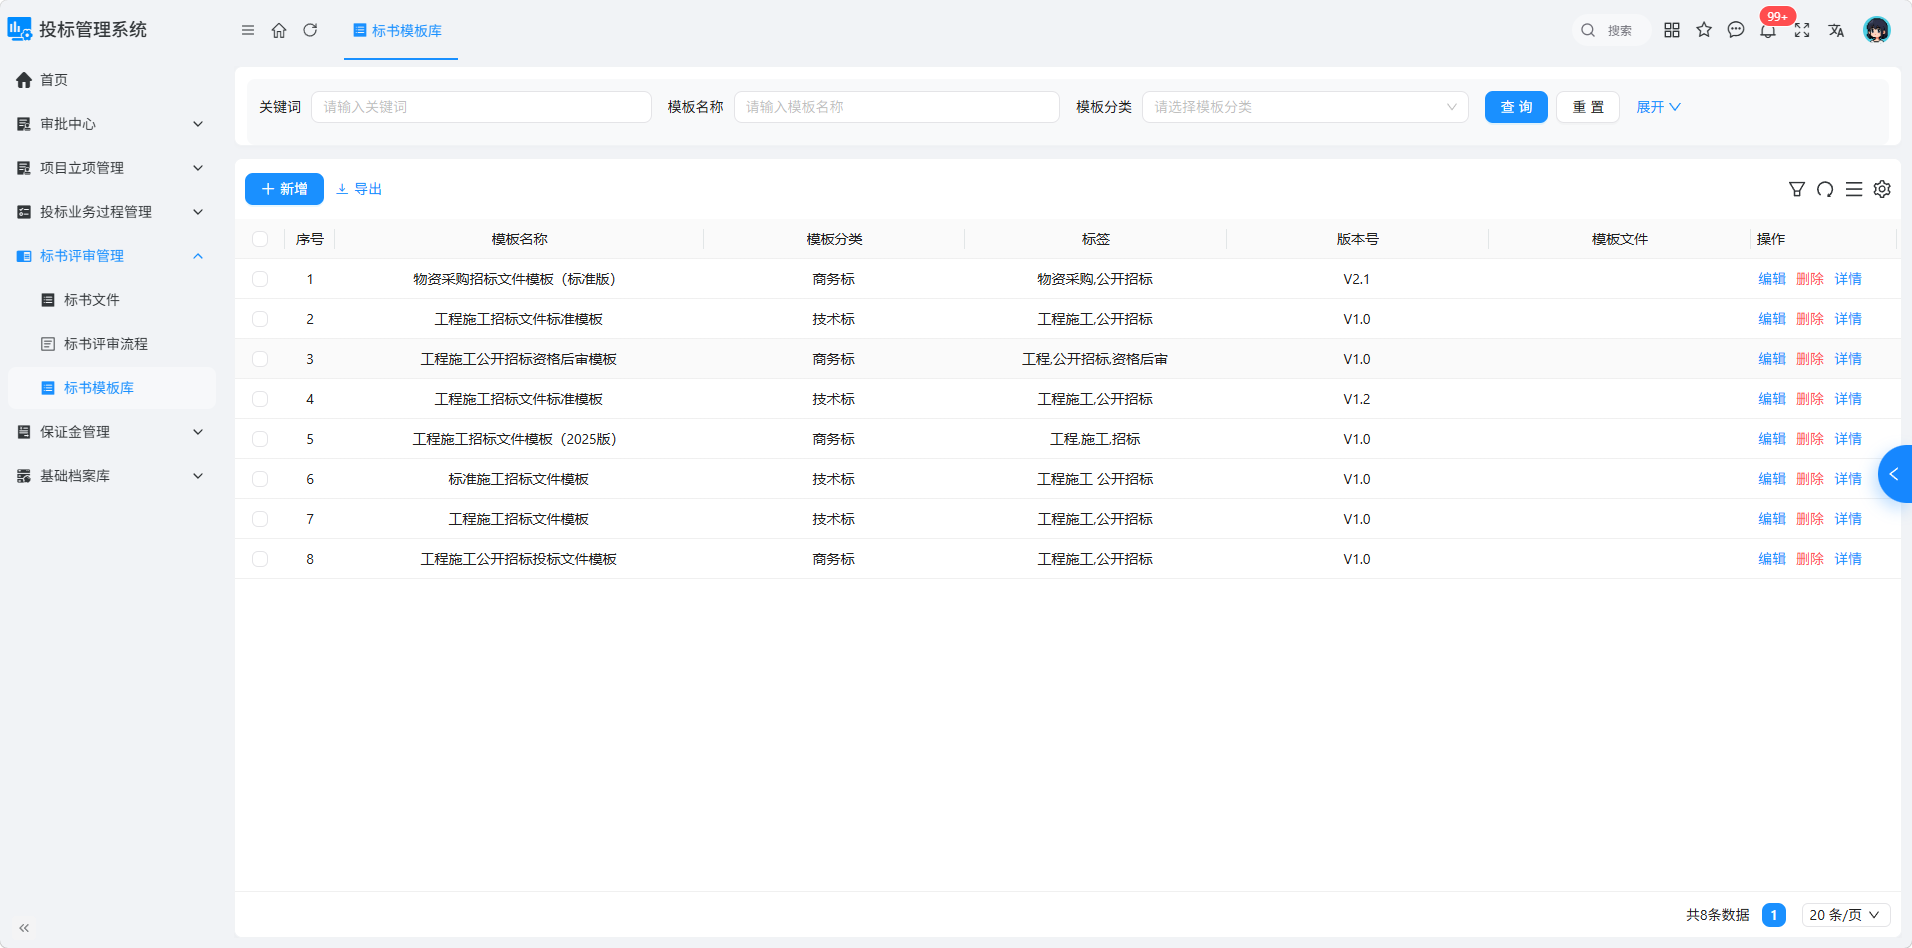Click the 重置 reset button
This screenshot has width=1912, height=948.
pyautogui.click(x=1588, y=107)
